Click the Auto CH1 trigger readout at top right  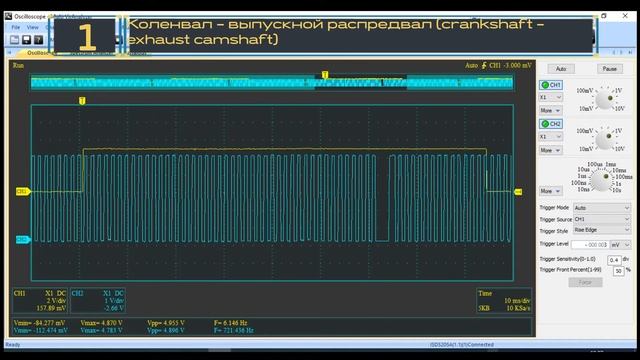click(498, 65)
